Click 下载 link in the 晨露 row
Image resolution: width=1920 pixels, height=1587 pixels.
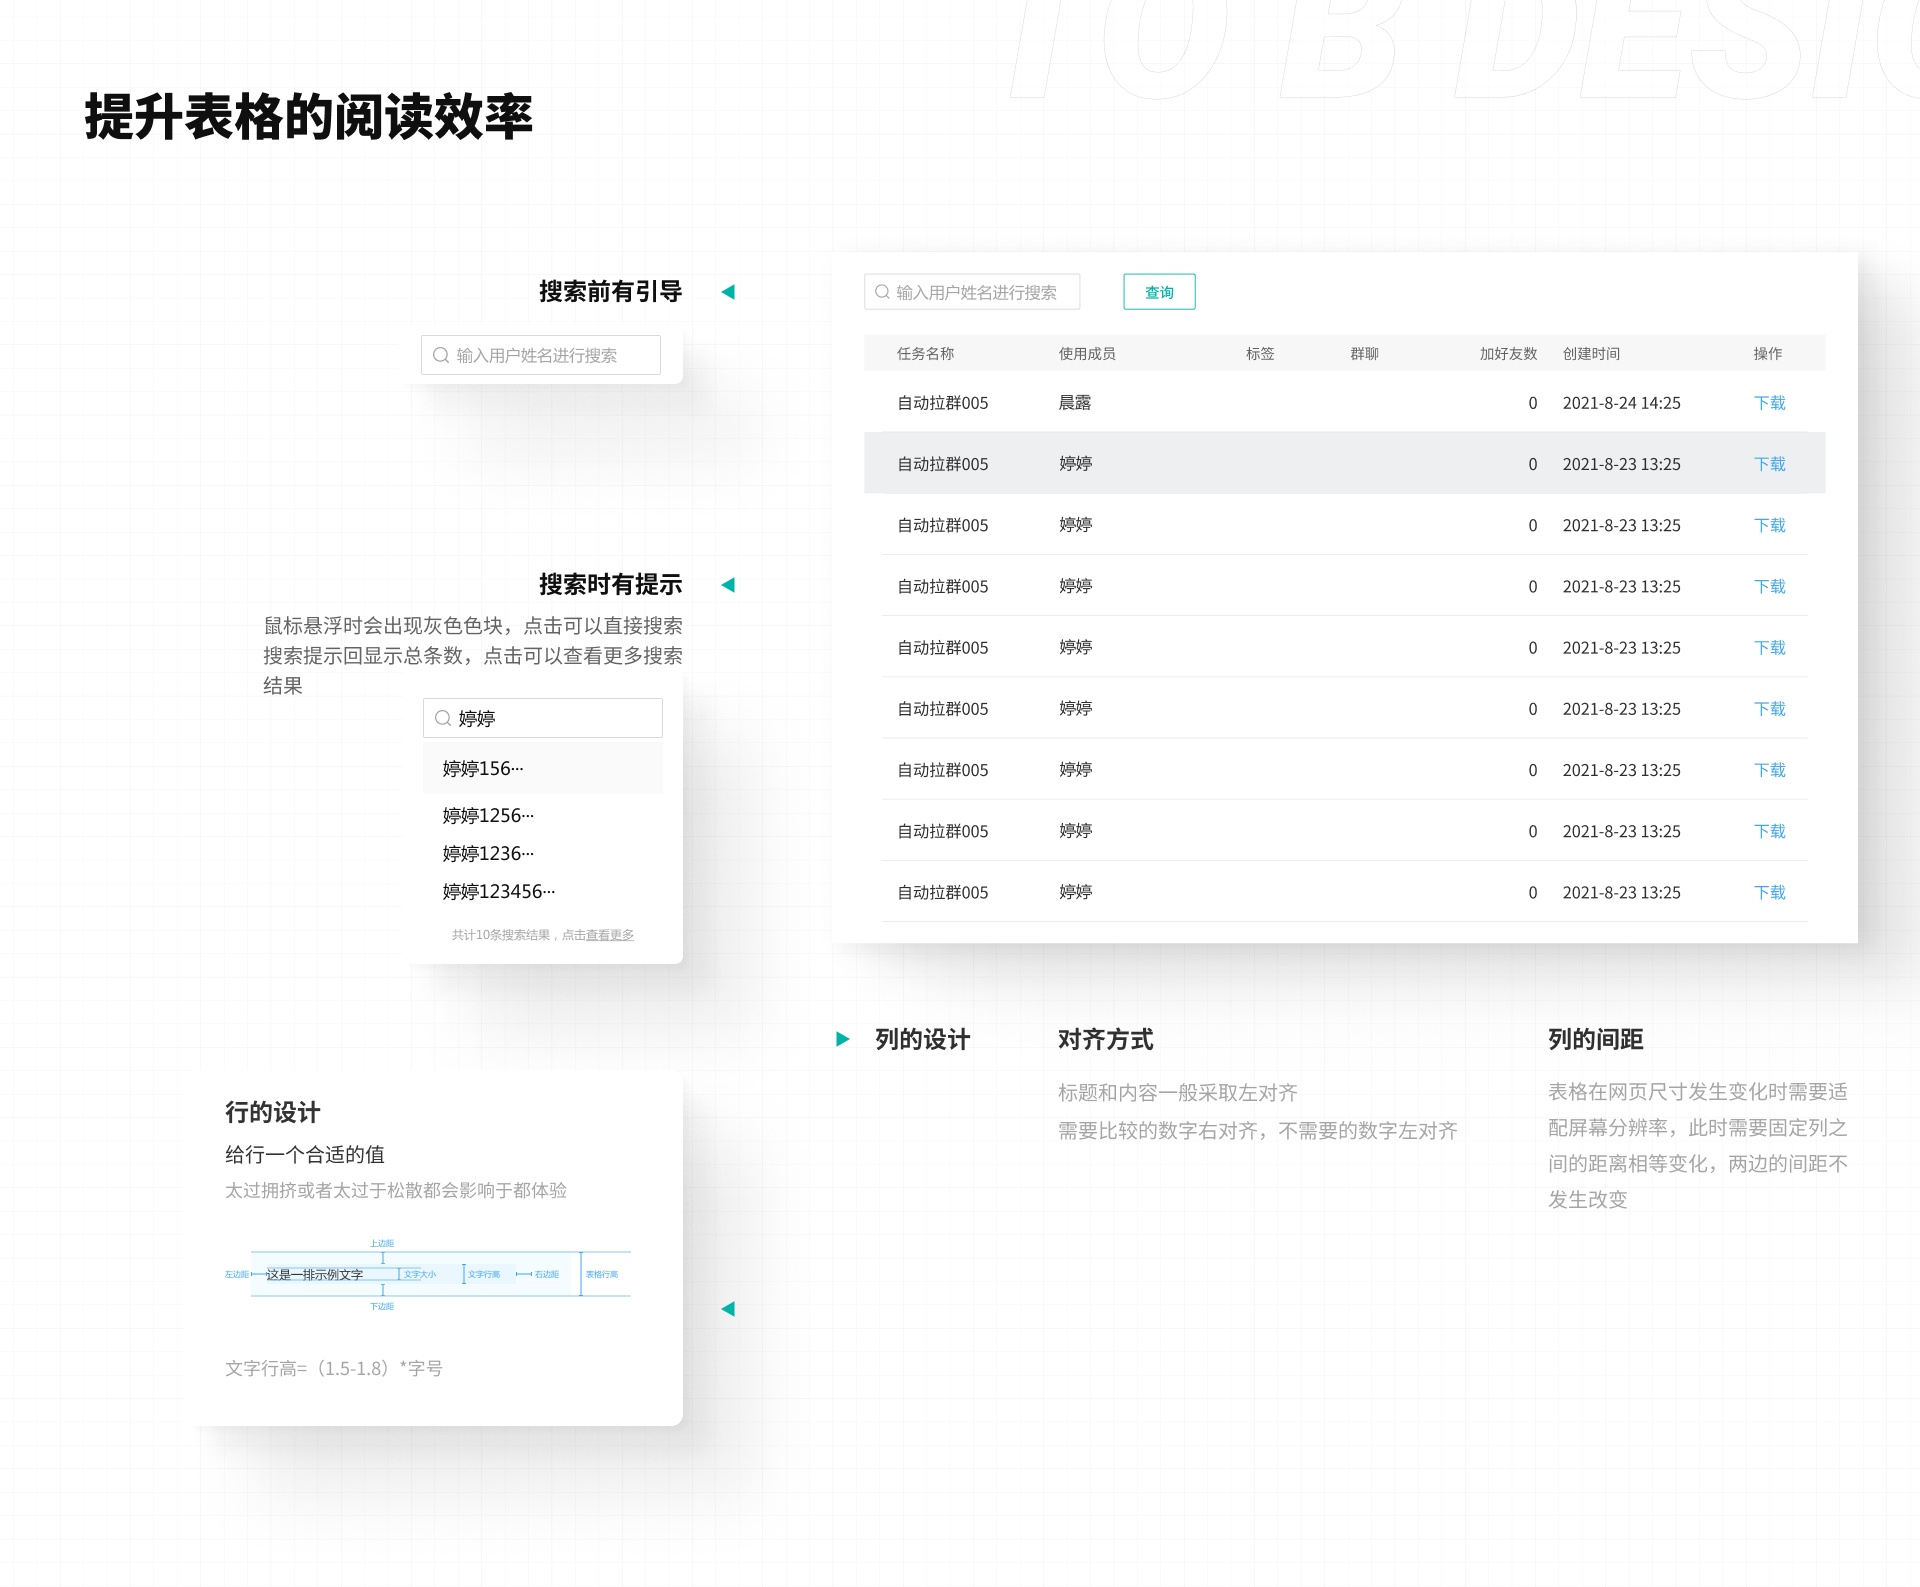1769,403
